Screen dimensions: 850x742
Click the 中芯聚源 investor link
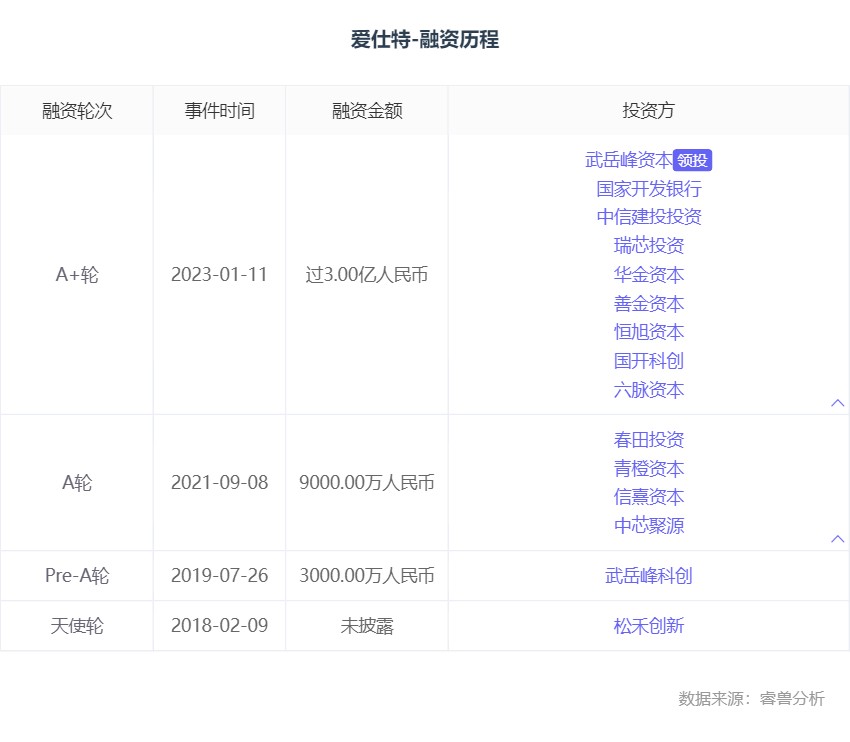tap(648, 526)
